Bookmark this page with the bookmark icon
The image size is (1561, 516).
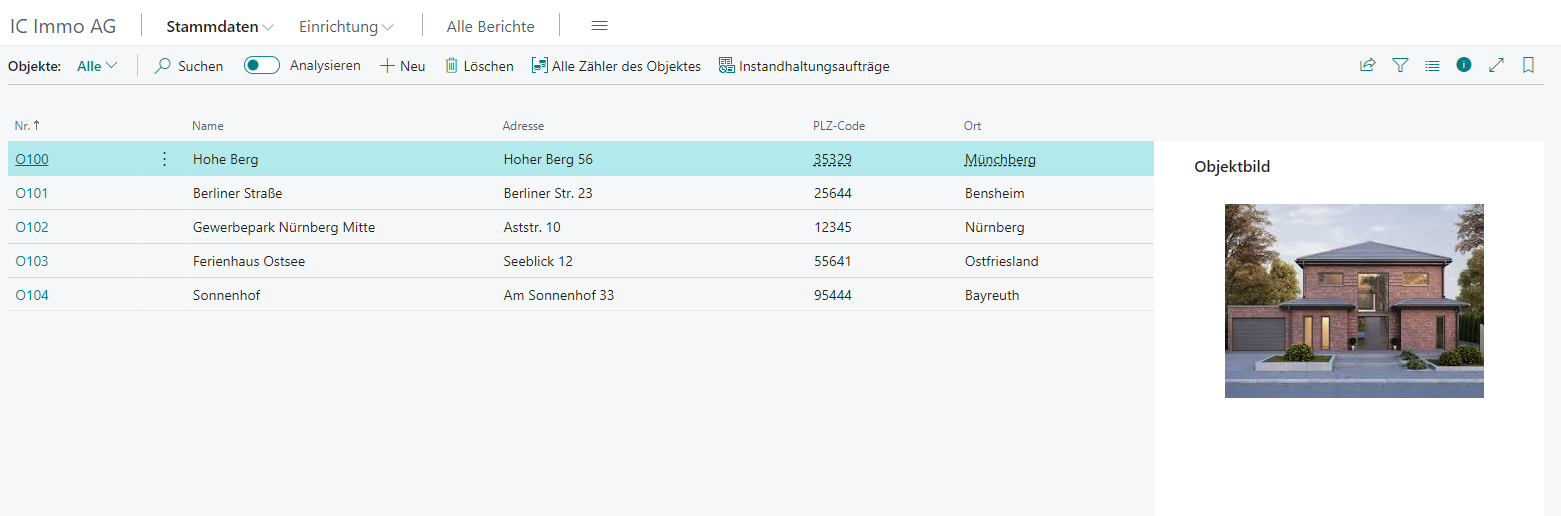tap(1528, 65)
